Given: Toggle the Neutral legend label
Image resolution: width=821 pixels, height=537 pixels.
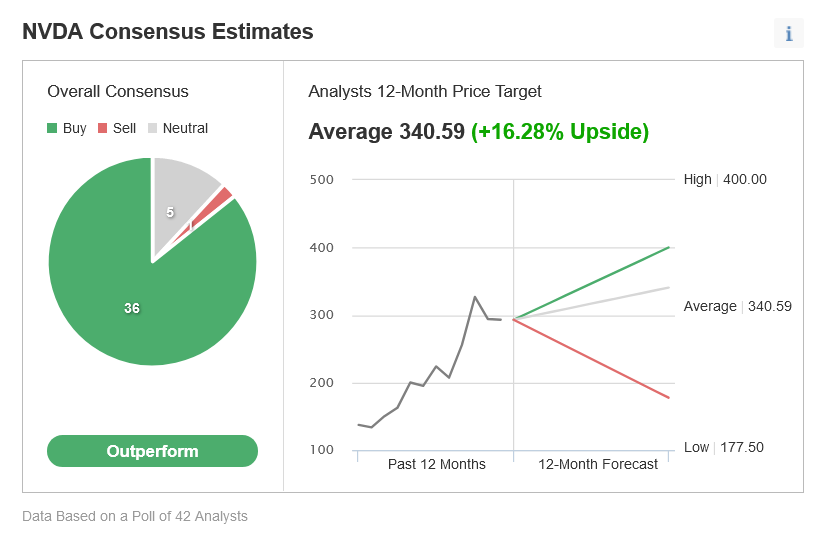Looking at the screenshot, I should (185, 128).
